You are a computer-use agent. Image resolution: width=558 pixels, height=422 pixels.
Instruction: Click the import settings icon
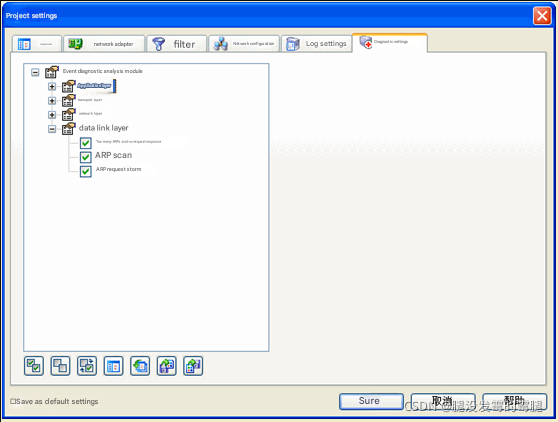167,366
